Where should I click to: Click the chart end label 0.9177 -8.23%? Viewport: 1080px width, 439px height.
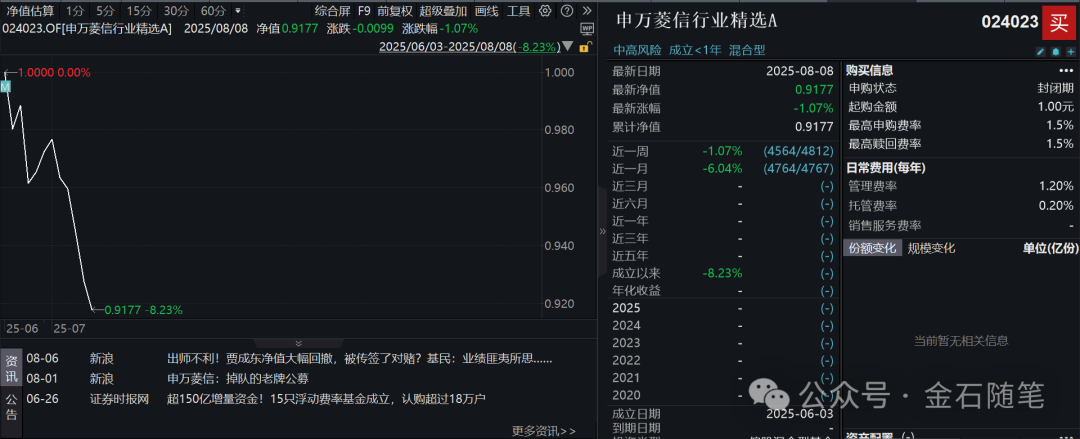(x=143, y=310)
